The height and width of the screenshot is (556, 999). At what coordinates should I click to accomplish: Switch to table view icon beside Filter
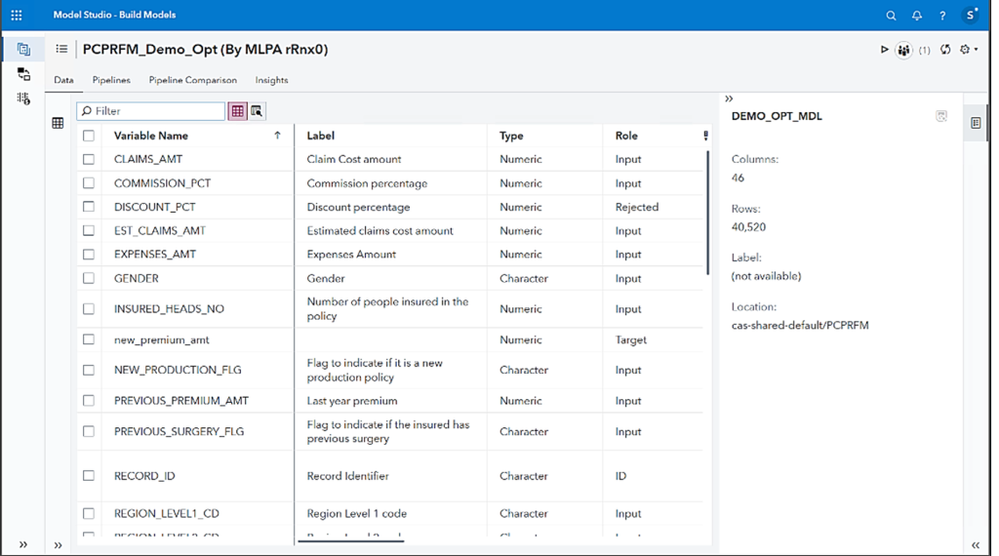click(x=237, y=111)
